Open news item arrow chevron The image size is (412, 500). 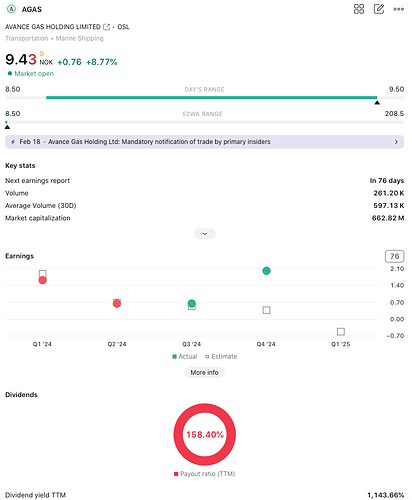point(396,142)
